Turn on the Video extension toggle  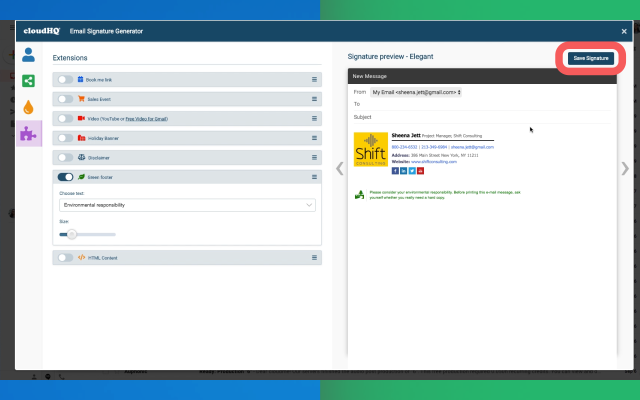coord(65,118)
